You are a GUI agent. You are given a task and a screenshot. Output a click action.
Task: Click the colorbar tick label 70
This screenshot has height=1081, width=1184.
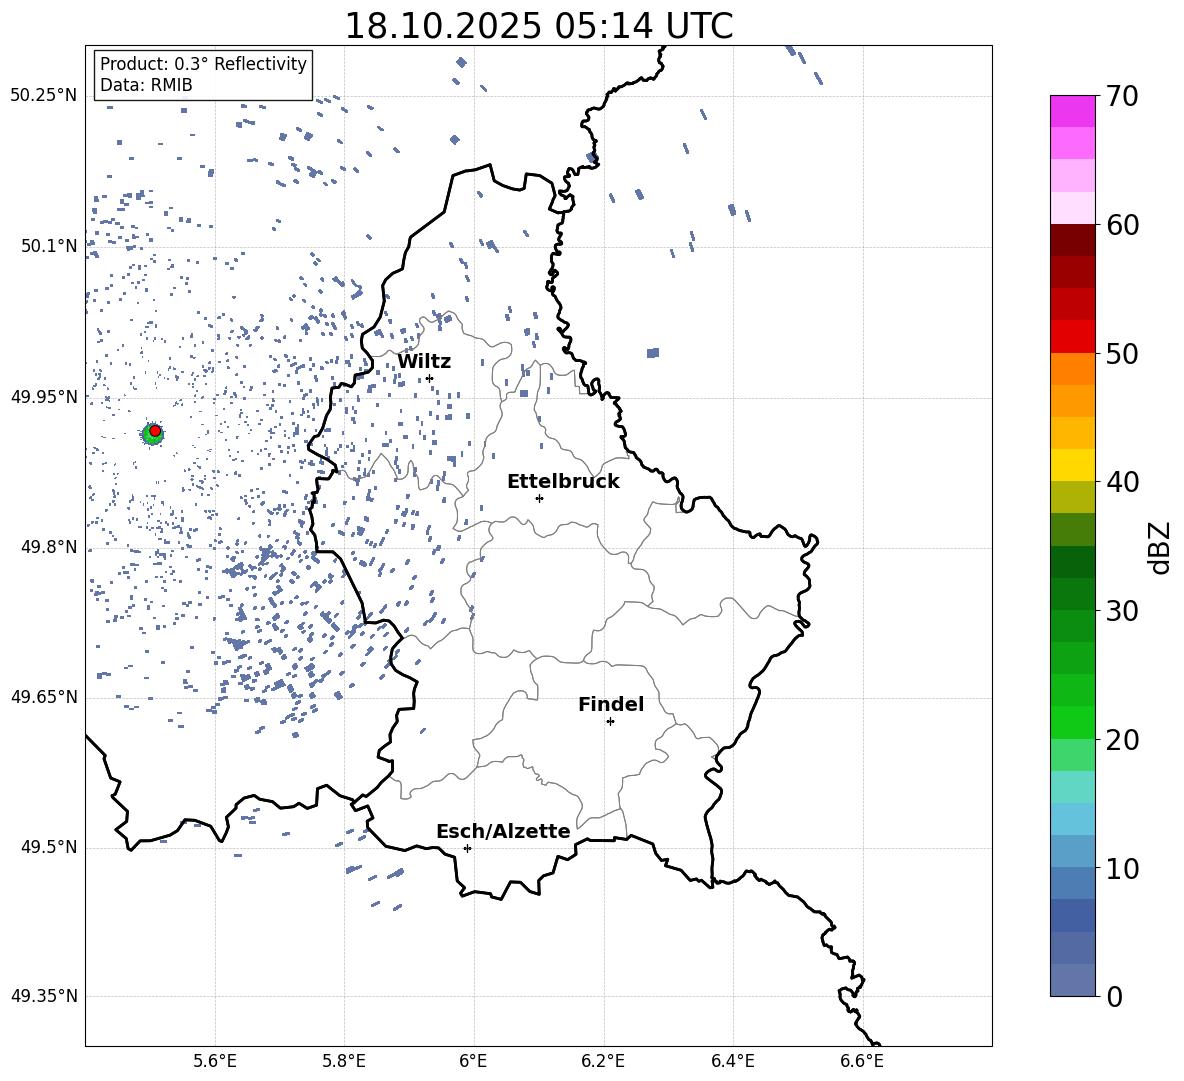pyautogui.click(x=1123, y=96)
